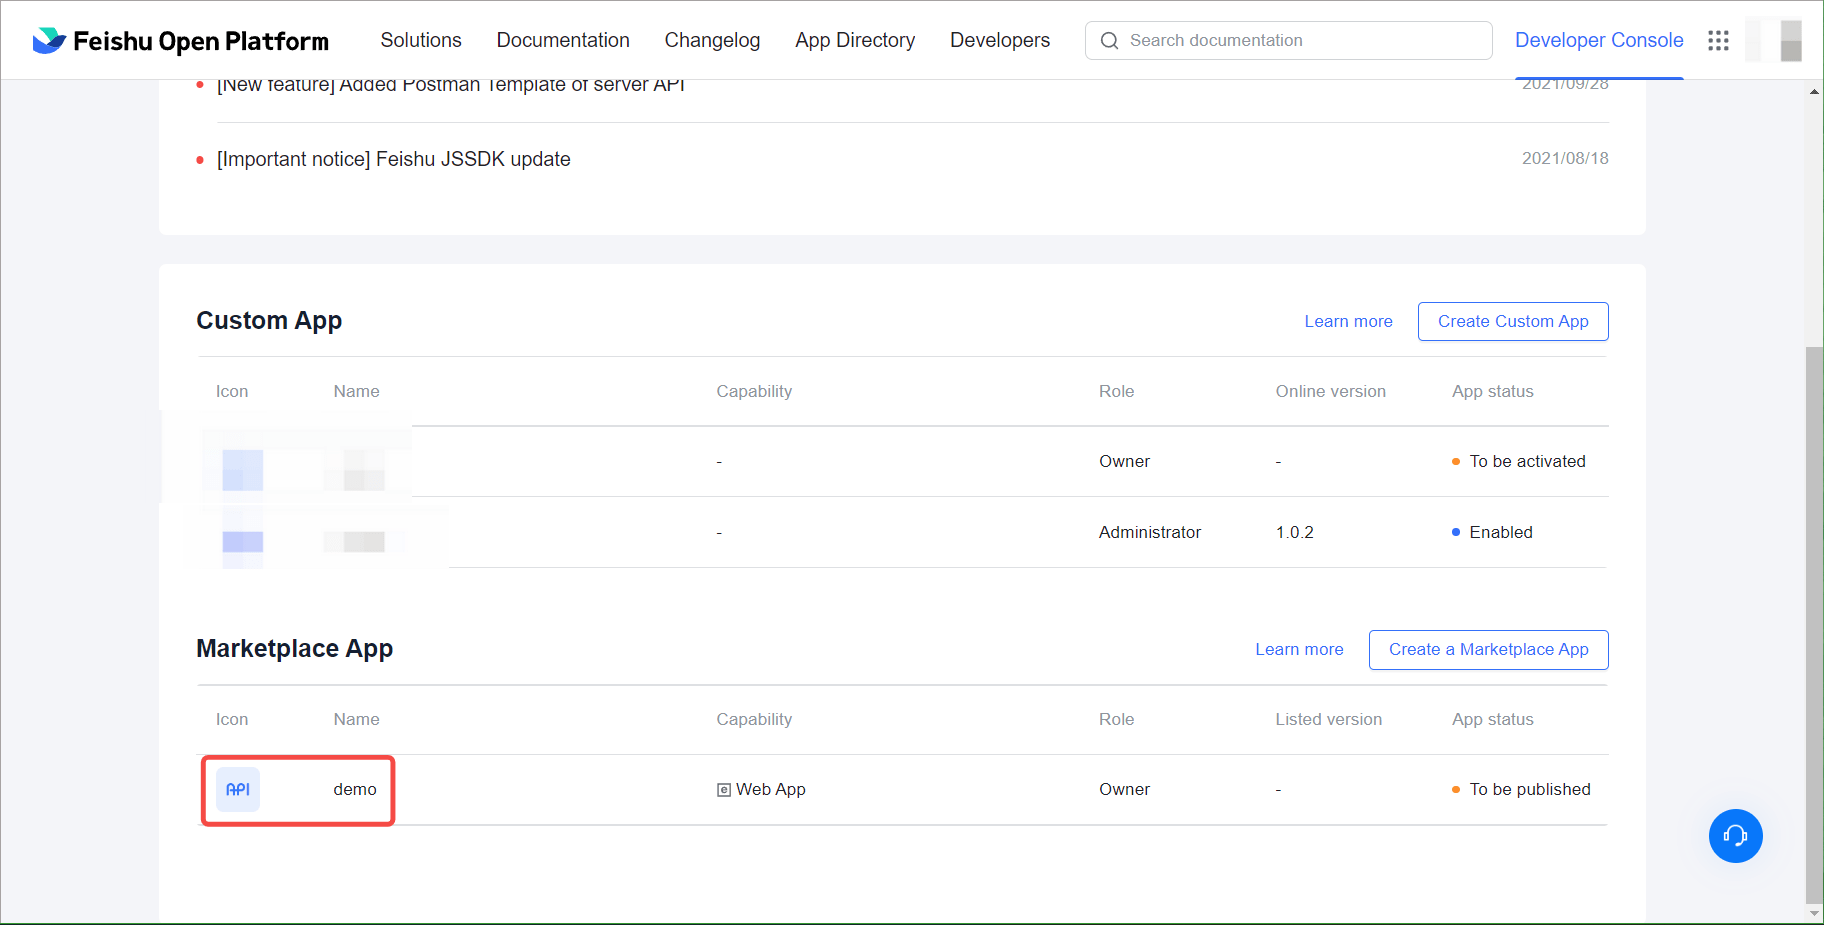
Task: Click Learn more next to Marketplace App
Action: 1299,649
